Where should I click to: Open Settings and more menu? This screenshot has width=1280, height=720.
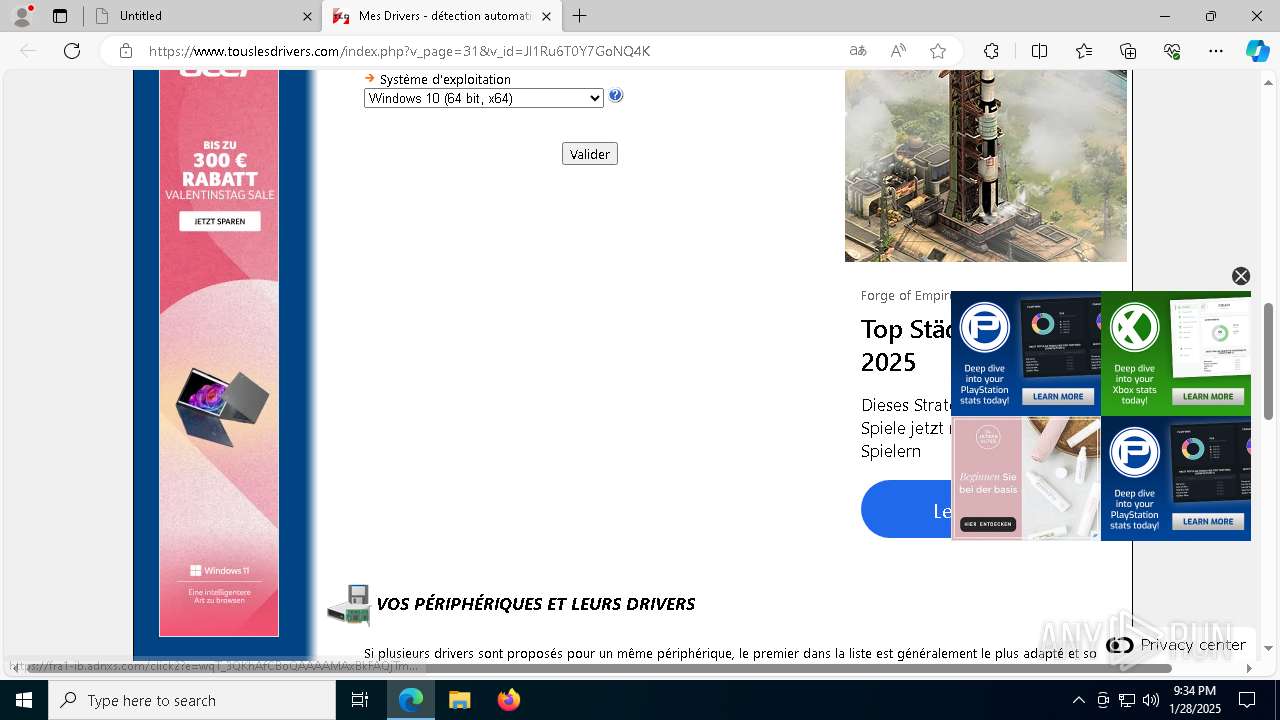pos(1216,51)
